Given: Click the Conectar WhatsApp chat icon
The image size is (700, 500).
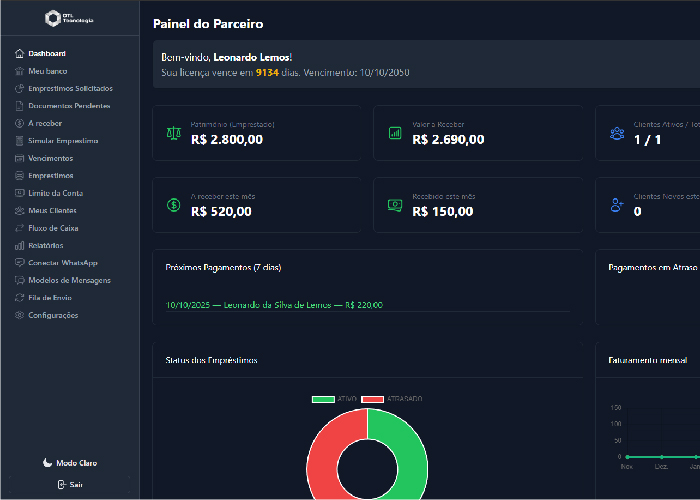Looking at the screenshot, I should click(19, 263).
